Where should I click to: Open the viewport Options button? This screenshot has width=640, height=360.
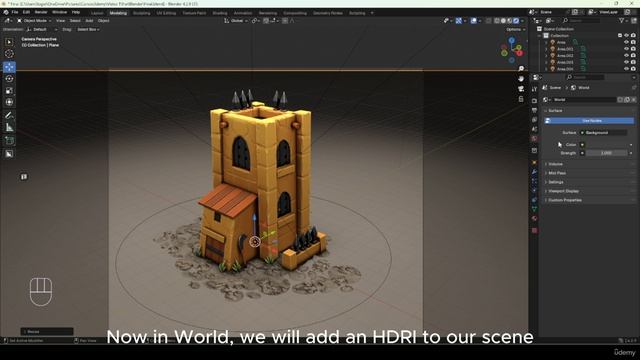pos(516,29)
